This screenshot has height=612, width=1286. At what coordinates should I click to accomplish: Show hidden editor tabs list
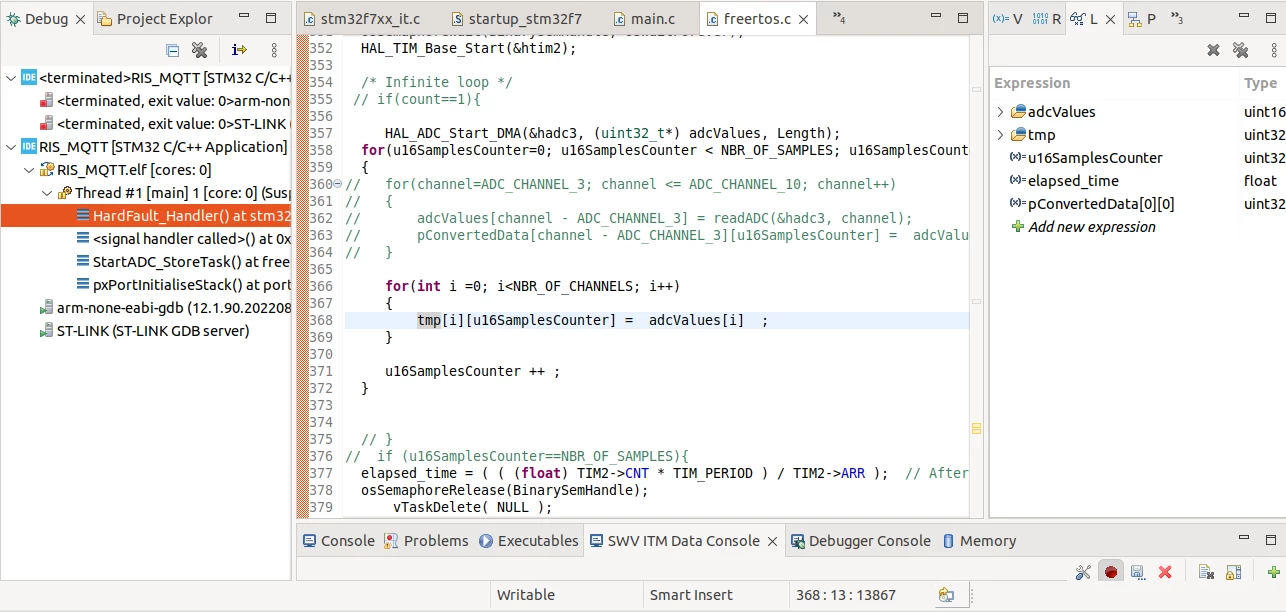839,19
